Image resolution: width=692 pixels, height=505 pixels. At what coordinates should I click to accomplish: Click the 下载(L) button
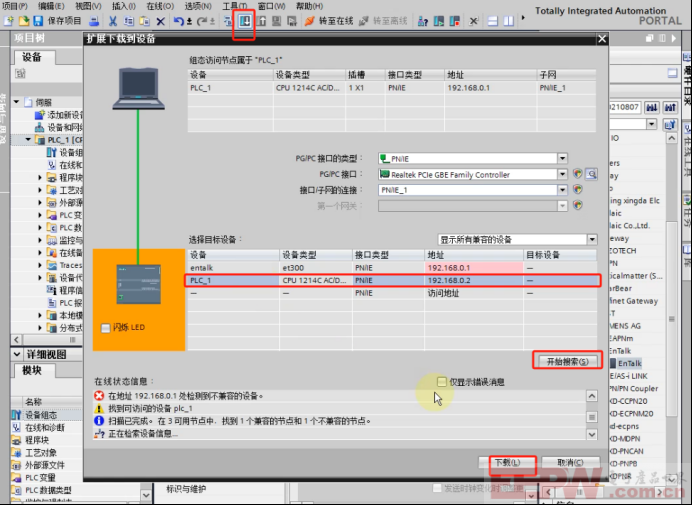508,463
